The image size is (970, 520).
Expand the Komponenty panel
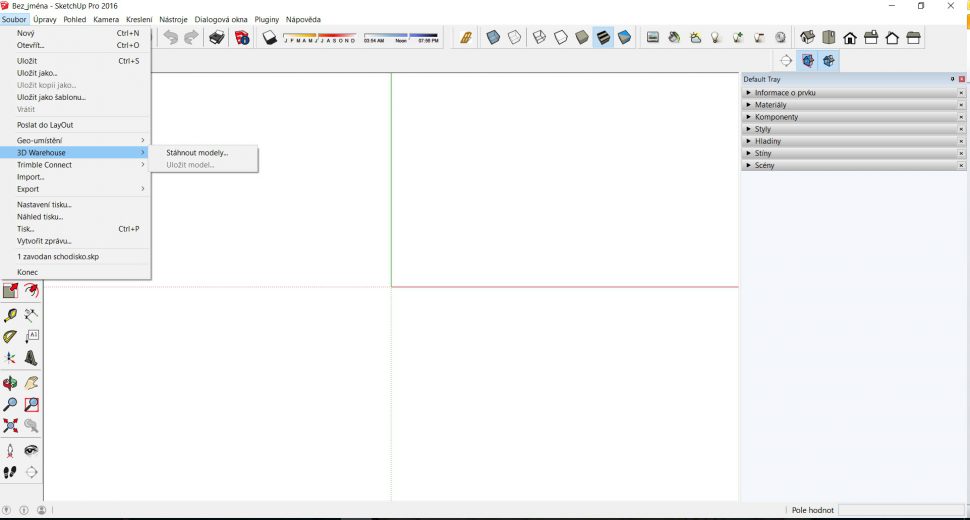854,117
